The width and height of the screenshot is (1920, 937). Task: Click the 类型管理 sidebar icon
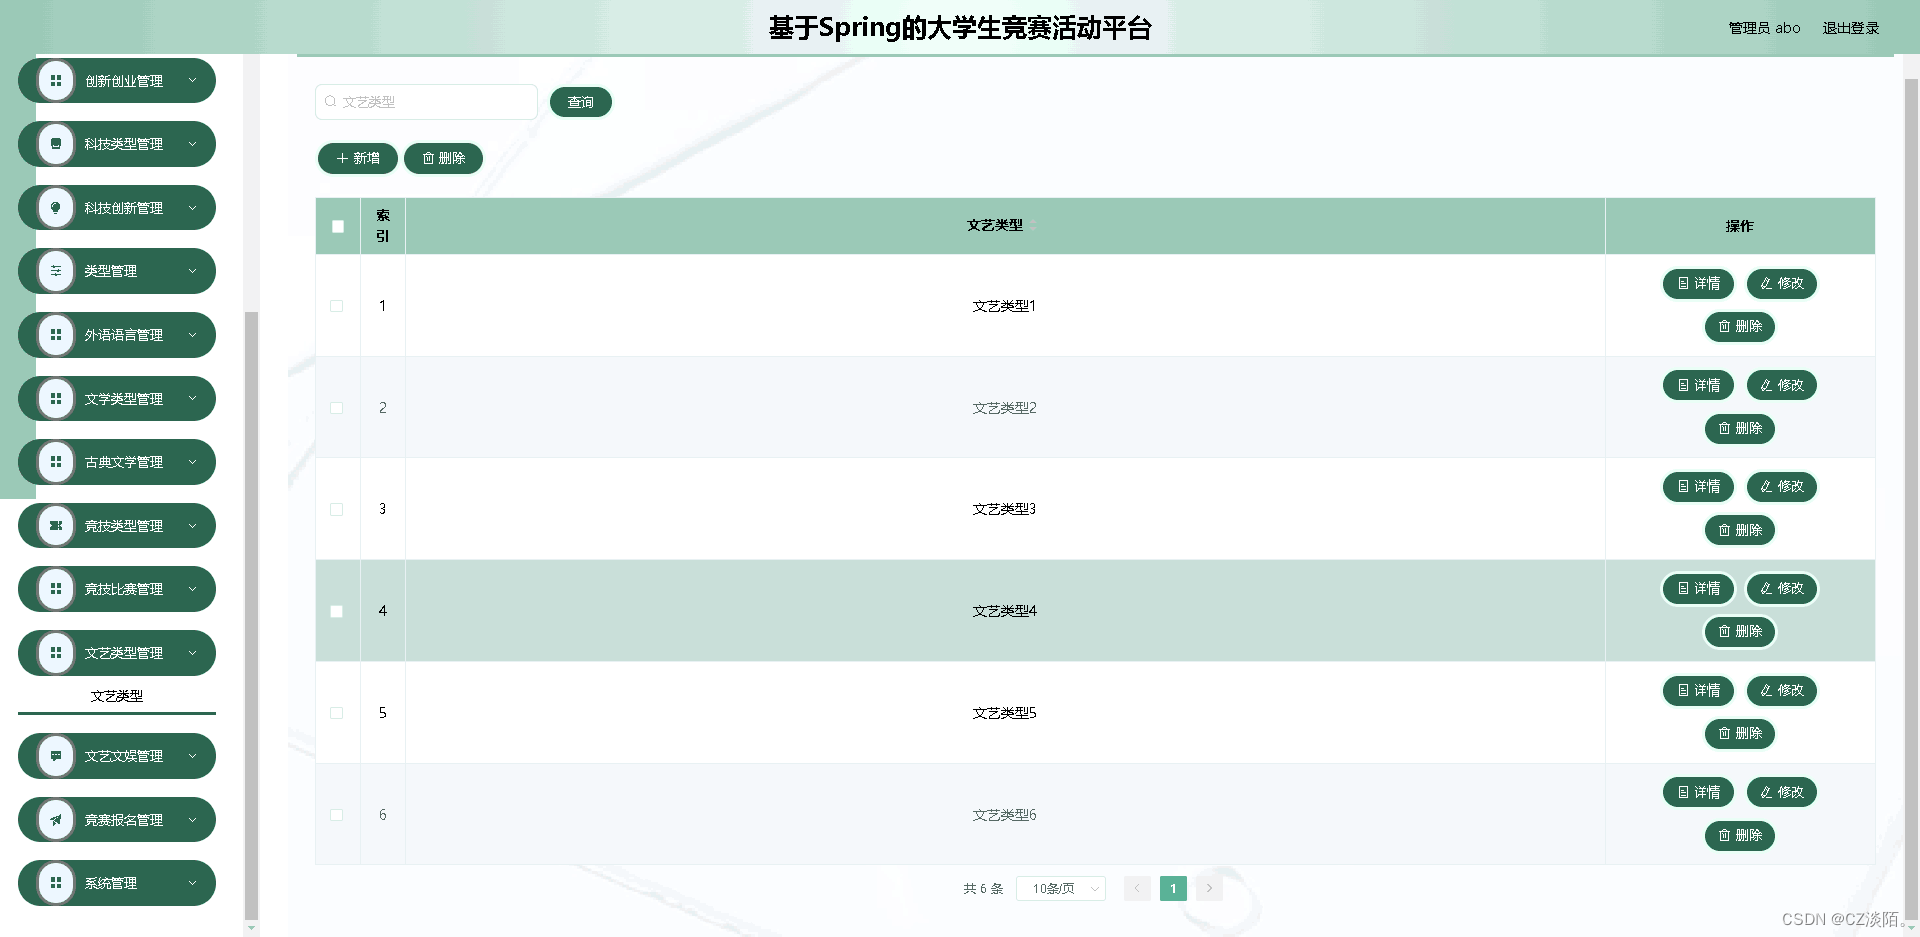(56, 271)
